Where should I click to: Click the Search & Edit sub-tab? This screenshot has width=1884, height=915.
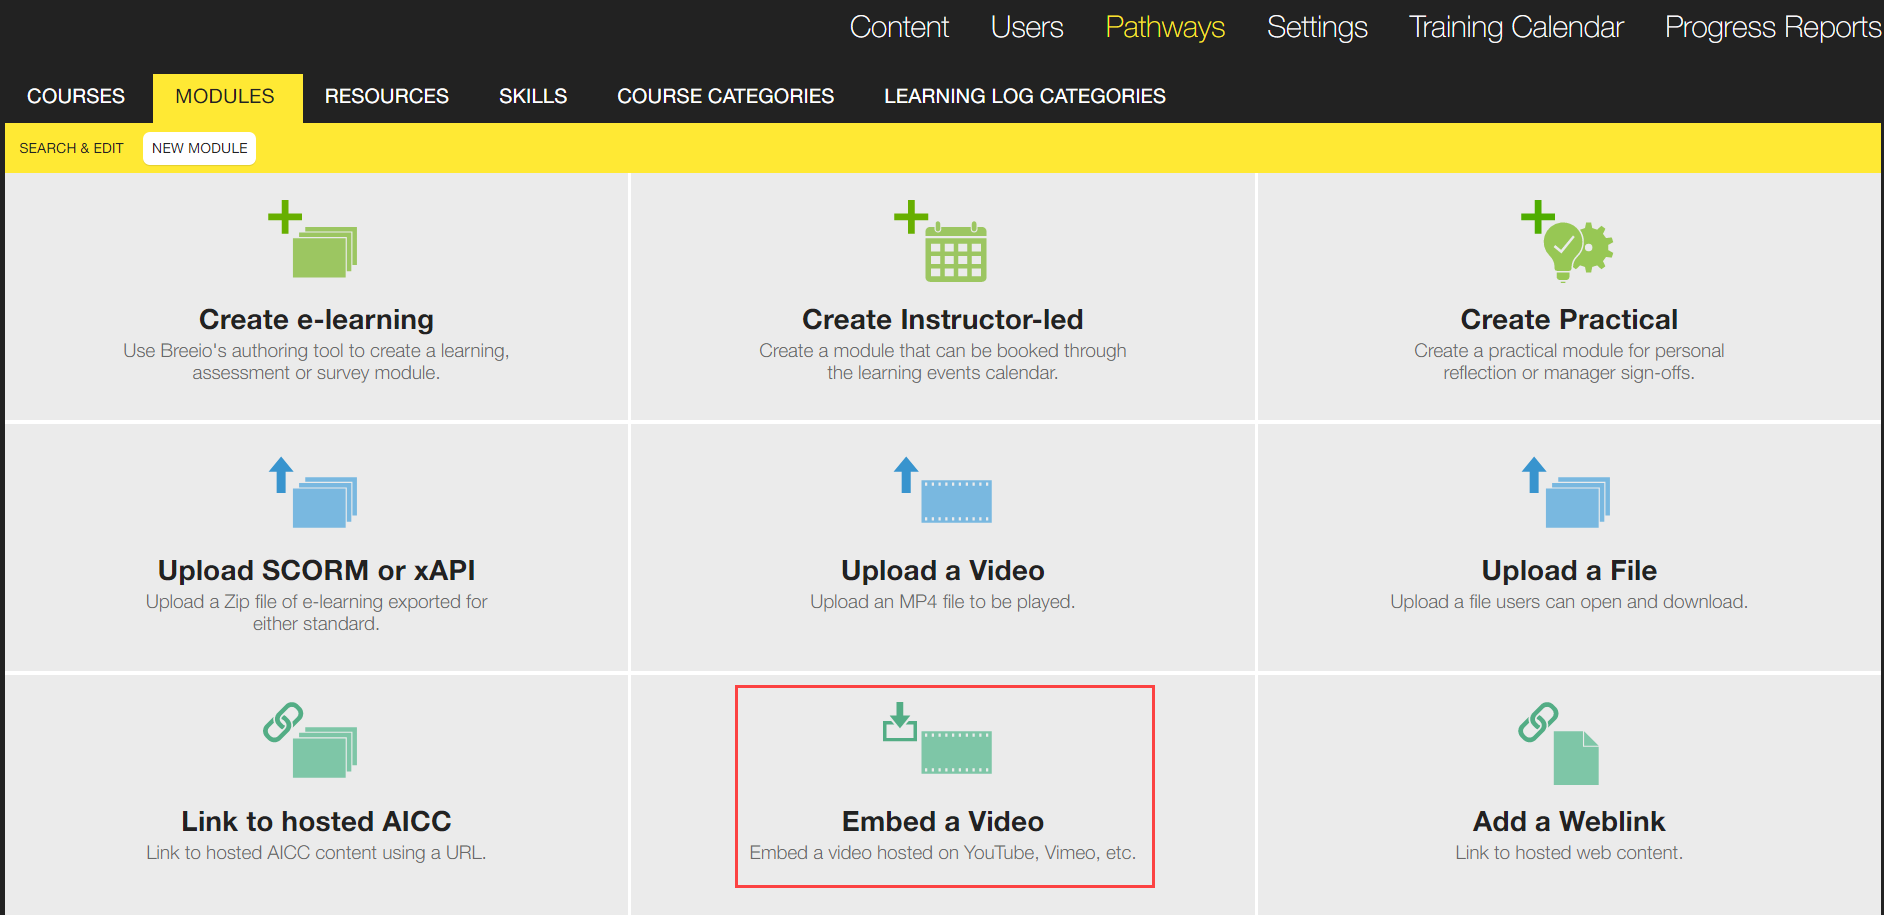pos(71,148)
